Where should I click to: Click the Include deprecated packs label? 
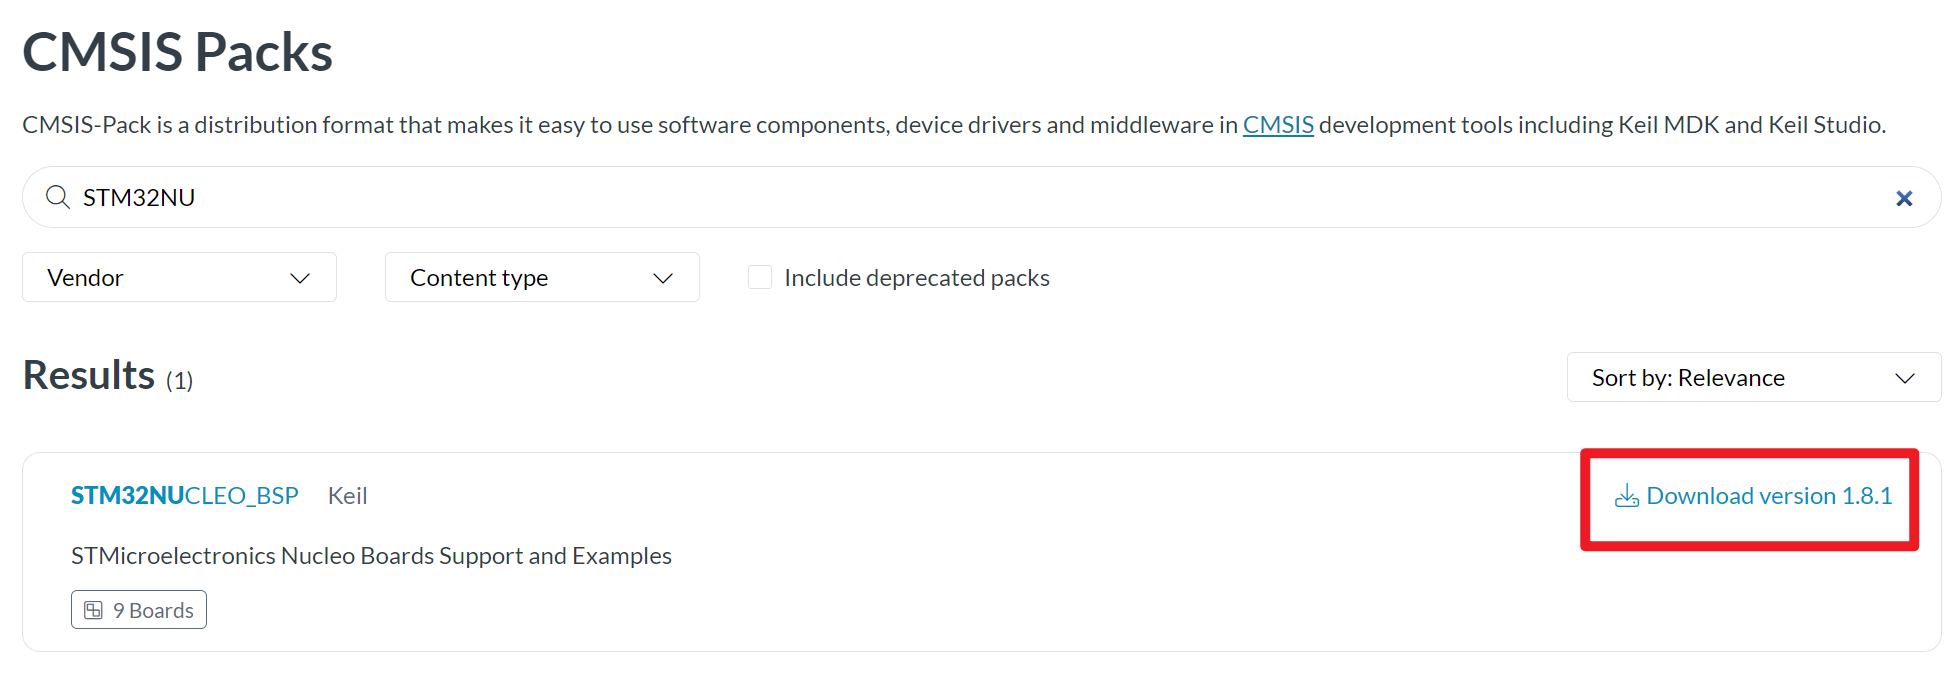(x=917, y=278)
